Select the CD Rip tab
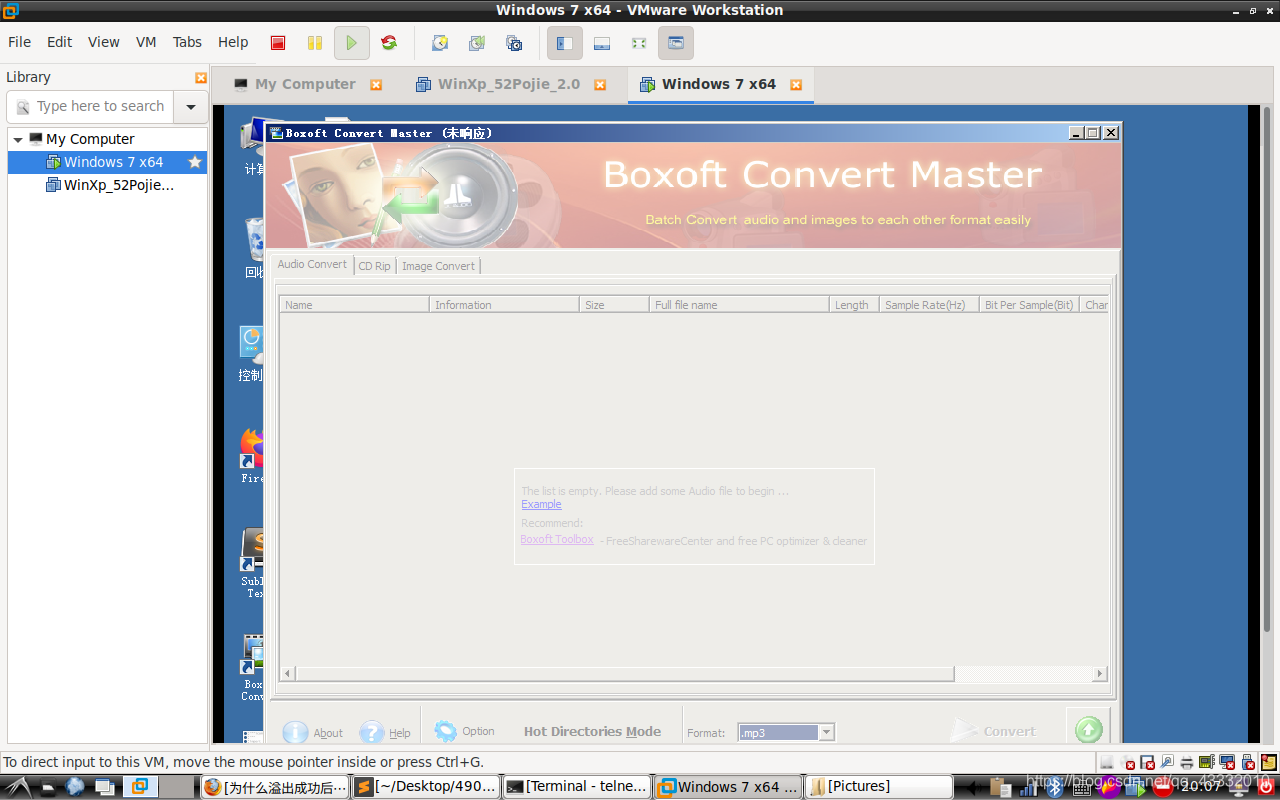The height and width of the screenshot is (800, 1280). tap(374, 266)
